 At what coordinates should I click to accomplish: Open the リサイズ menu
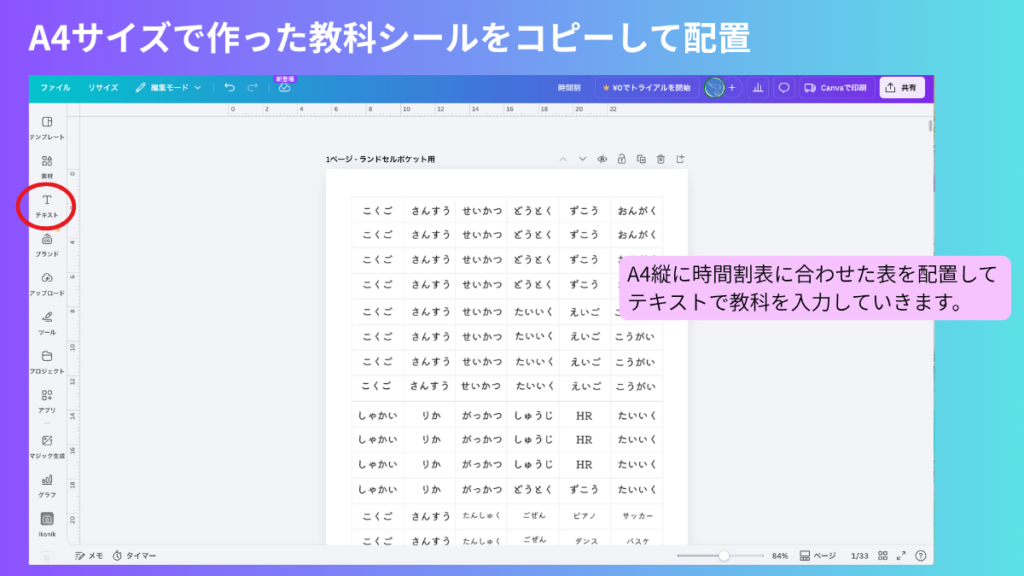(x=103, y=87)
